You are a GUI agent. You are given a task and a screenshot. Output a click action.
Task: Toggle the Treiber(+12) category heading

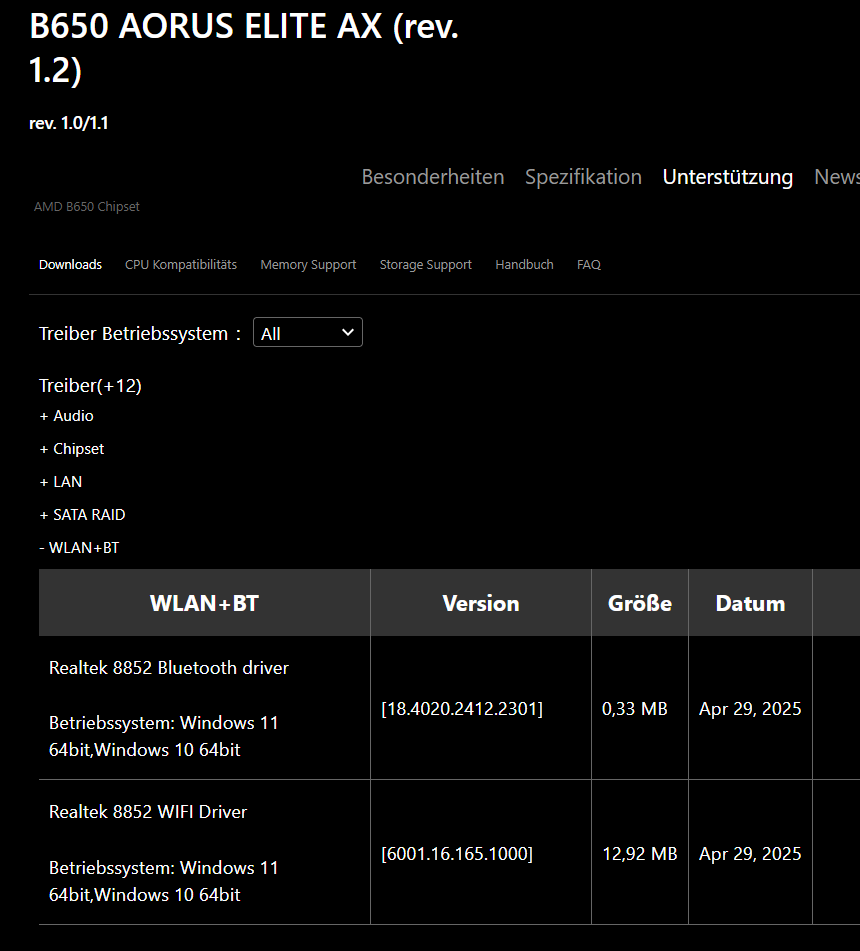click(x=90, y=386)
